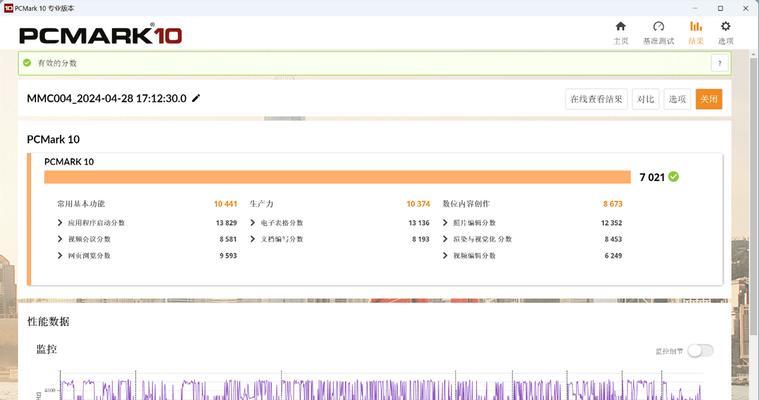Click the 有效的分数 banner text
The image size is (759, 400).
pos(57,63)
